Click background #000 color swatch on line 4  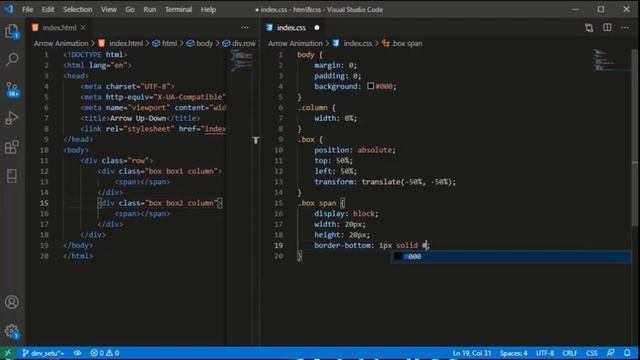click(x=370, y=86)
